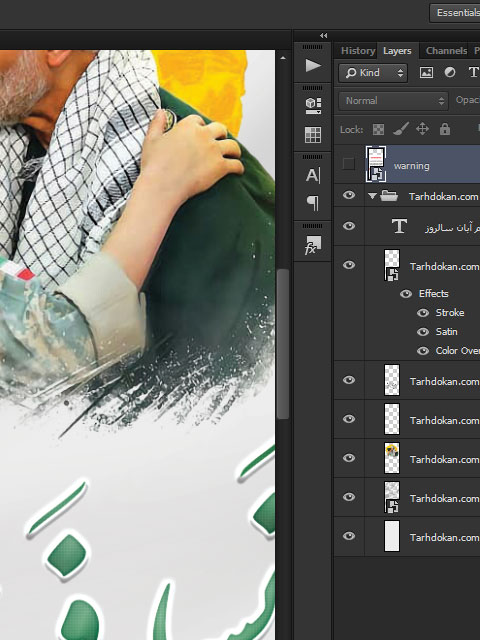
Task: Open the Normal blend mode dropdown
Action: click(x=393, y=101)
